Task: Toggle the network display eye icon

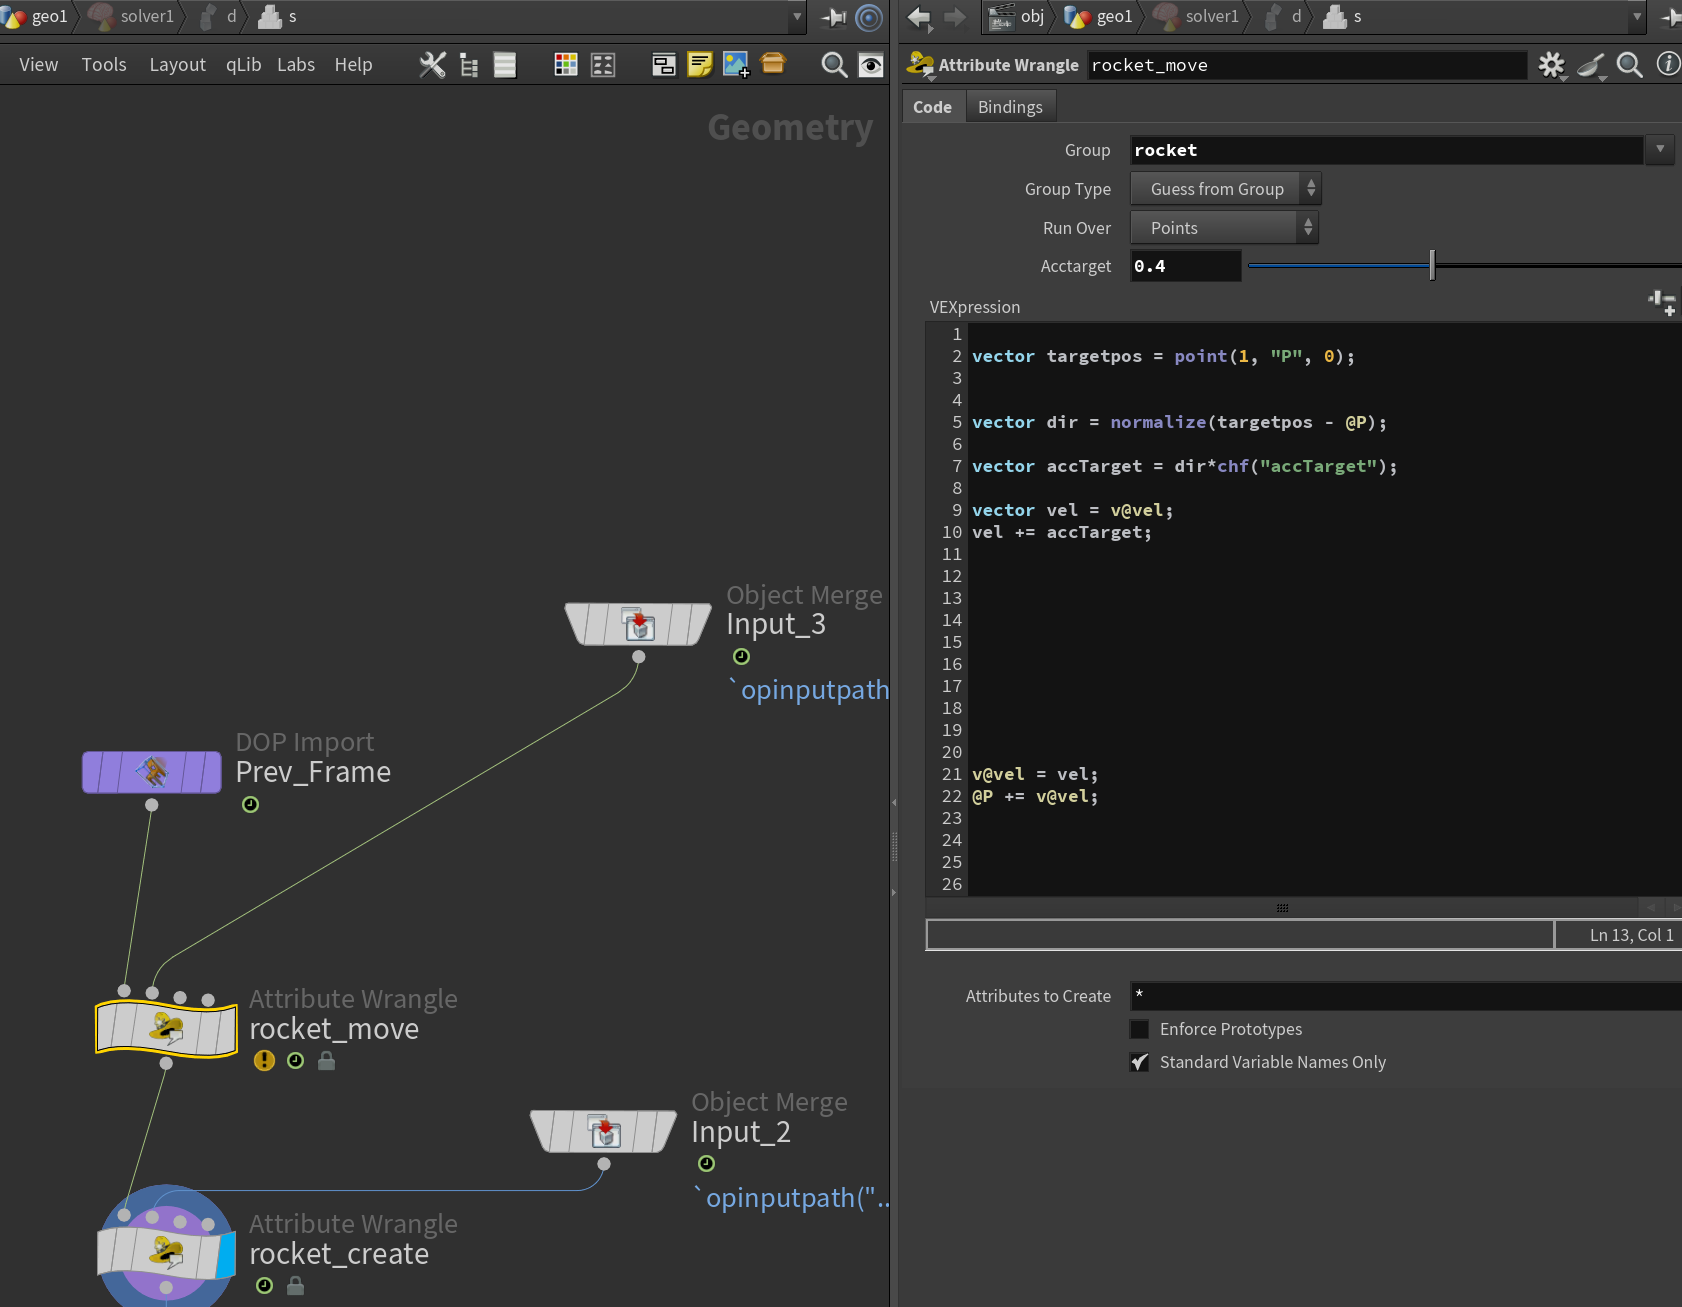Action: pyautogui.click(x=871, y=65)
